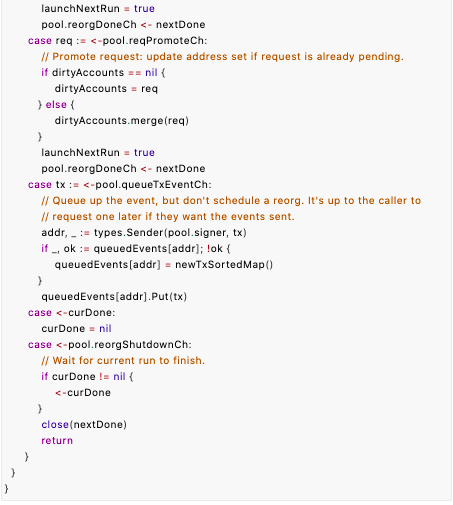
Task: Click 'close(nextDone)' call
Action: (x=84, y=424)
